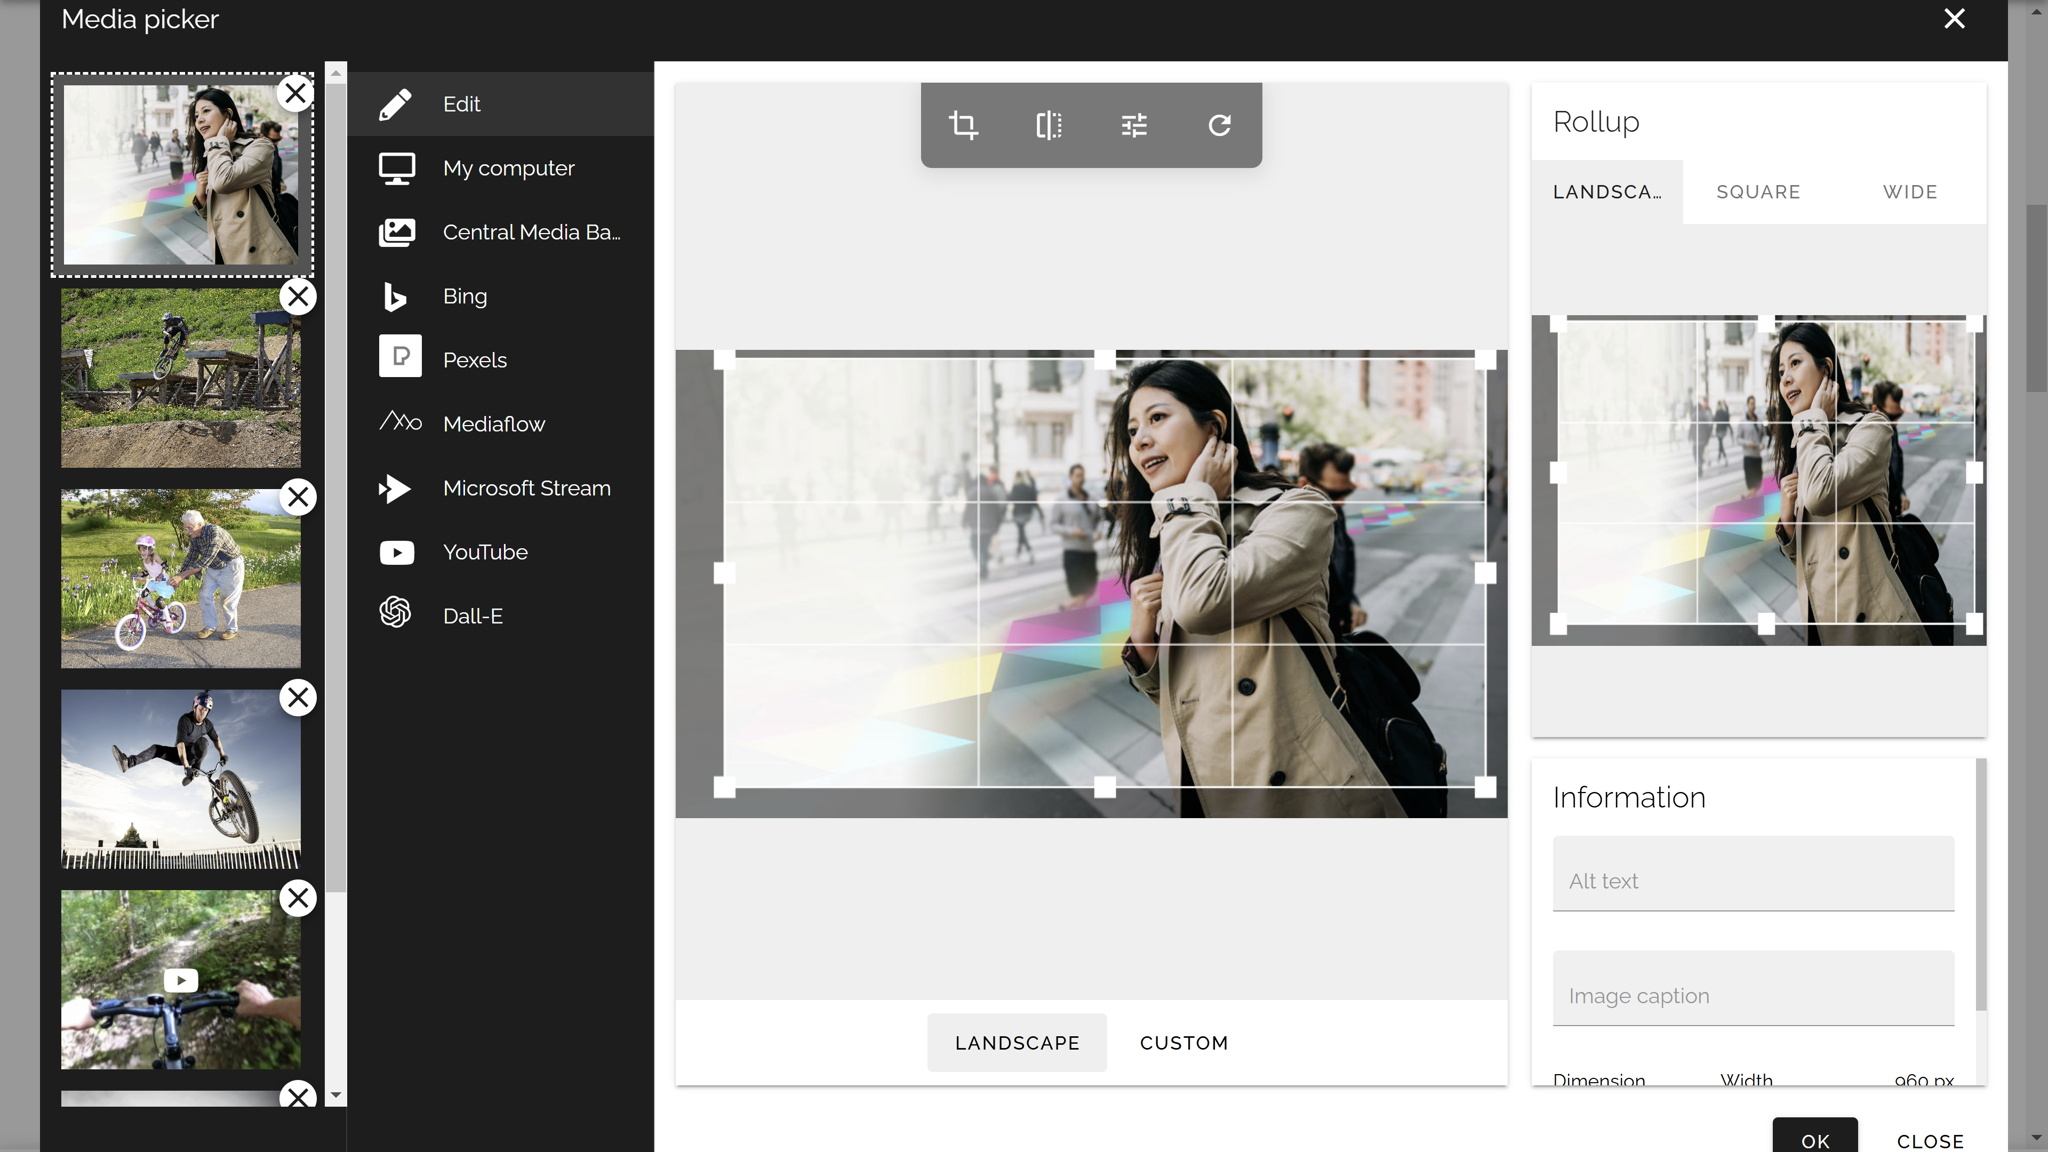
Task: Click the Mediaflow logo icon
Action: tap(400, 421)
